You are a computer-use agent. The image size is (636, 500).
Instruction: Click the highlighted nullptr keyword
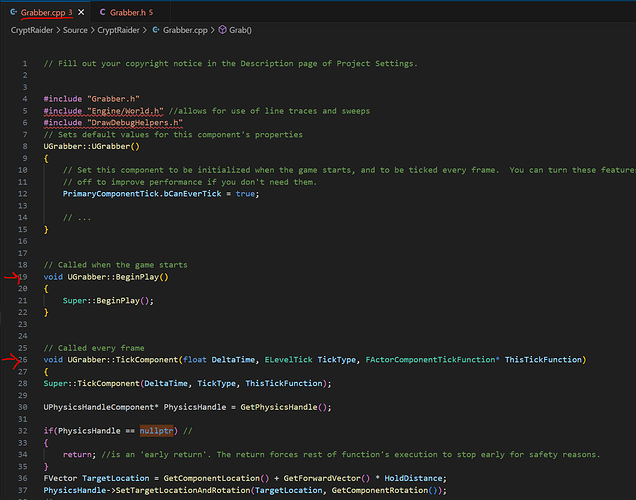click(x=157, y=431)
